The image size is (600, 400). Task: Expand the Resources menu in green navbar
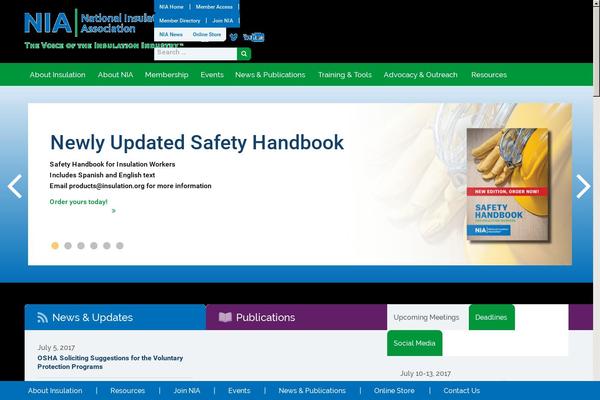tap(489, 75)
